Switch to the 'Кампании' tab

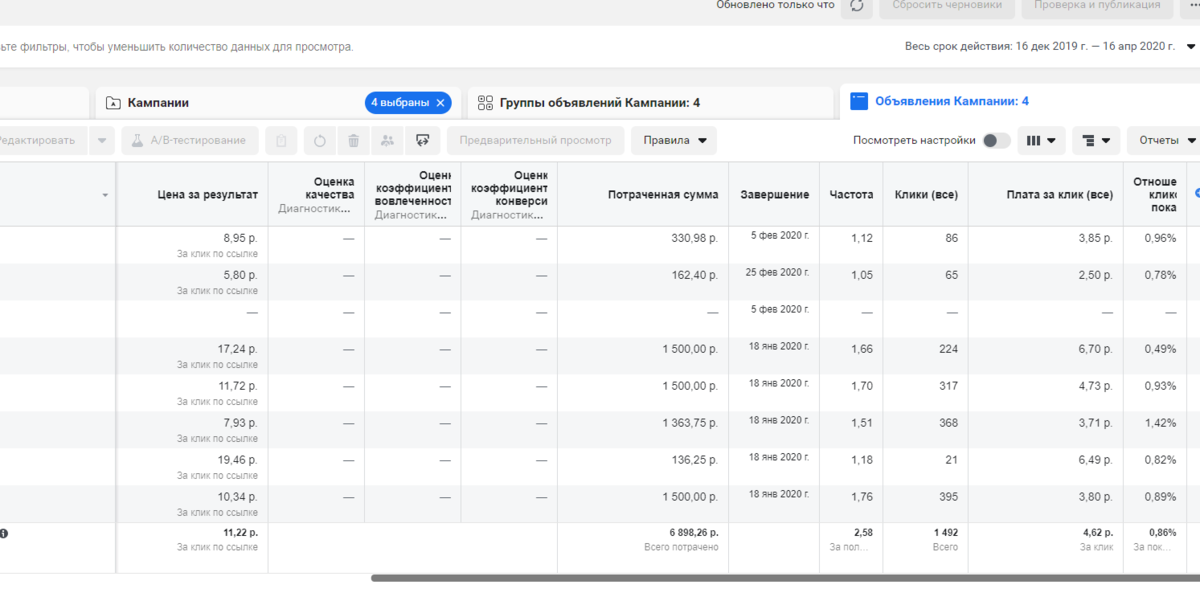(x=158, y=103)
